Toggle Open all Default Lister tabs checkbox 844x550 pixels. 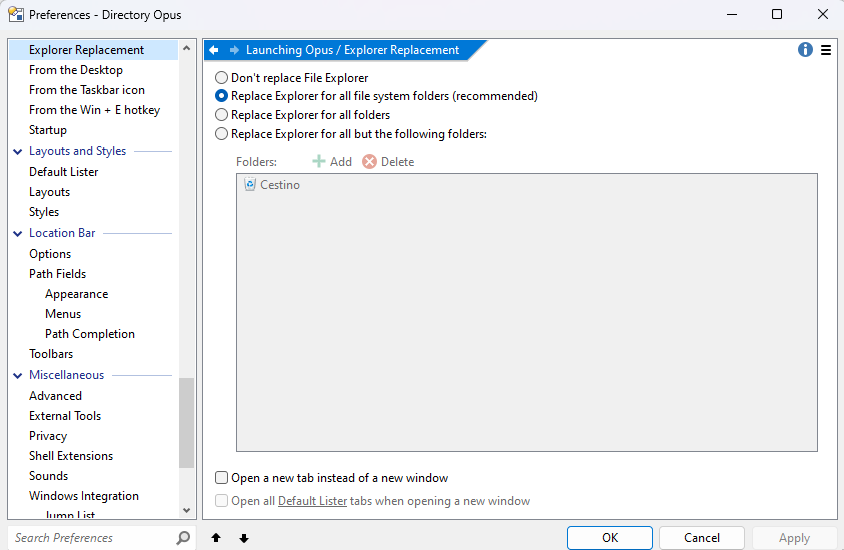coord(221,500)
